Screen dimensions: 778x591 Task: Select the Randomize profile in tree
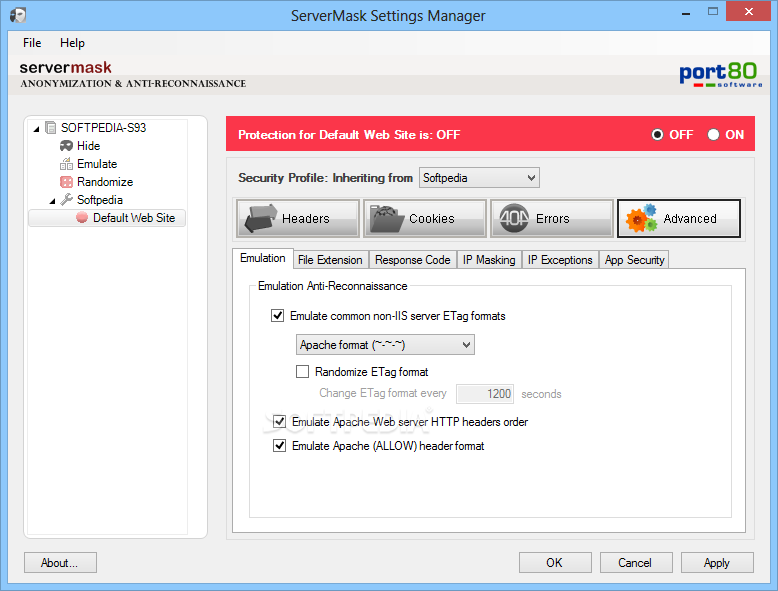[x=105, y=182]
